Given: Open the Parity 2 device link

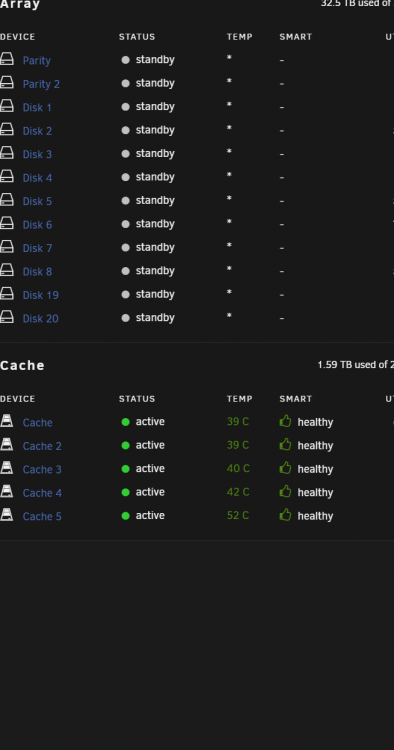Looking at the screenshot, I should (x=41, y=84).
